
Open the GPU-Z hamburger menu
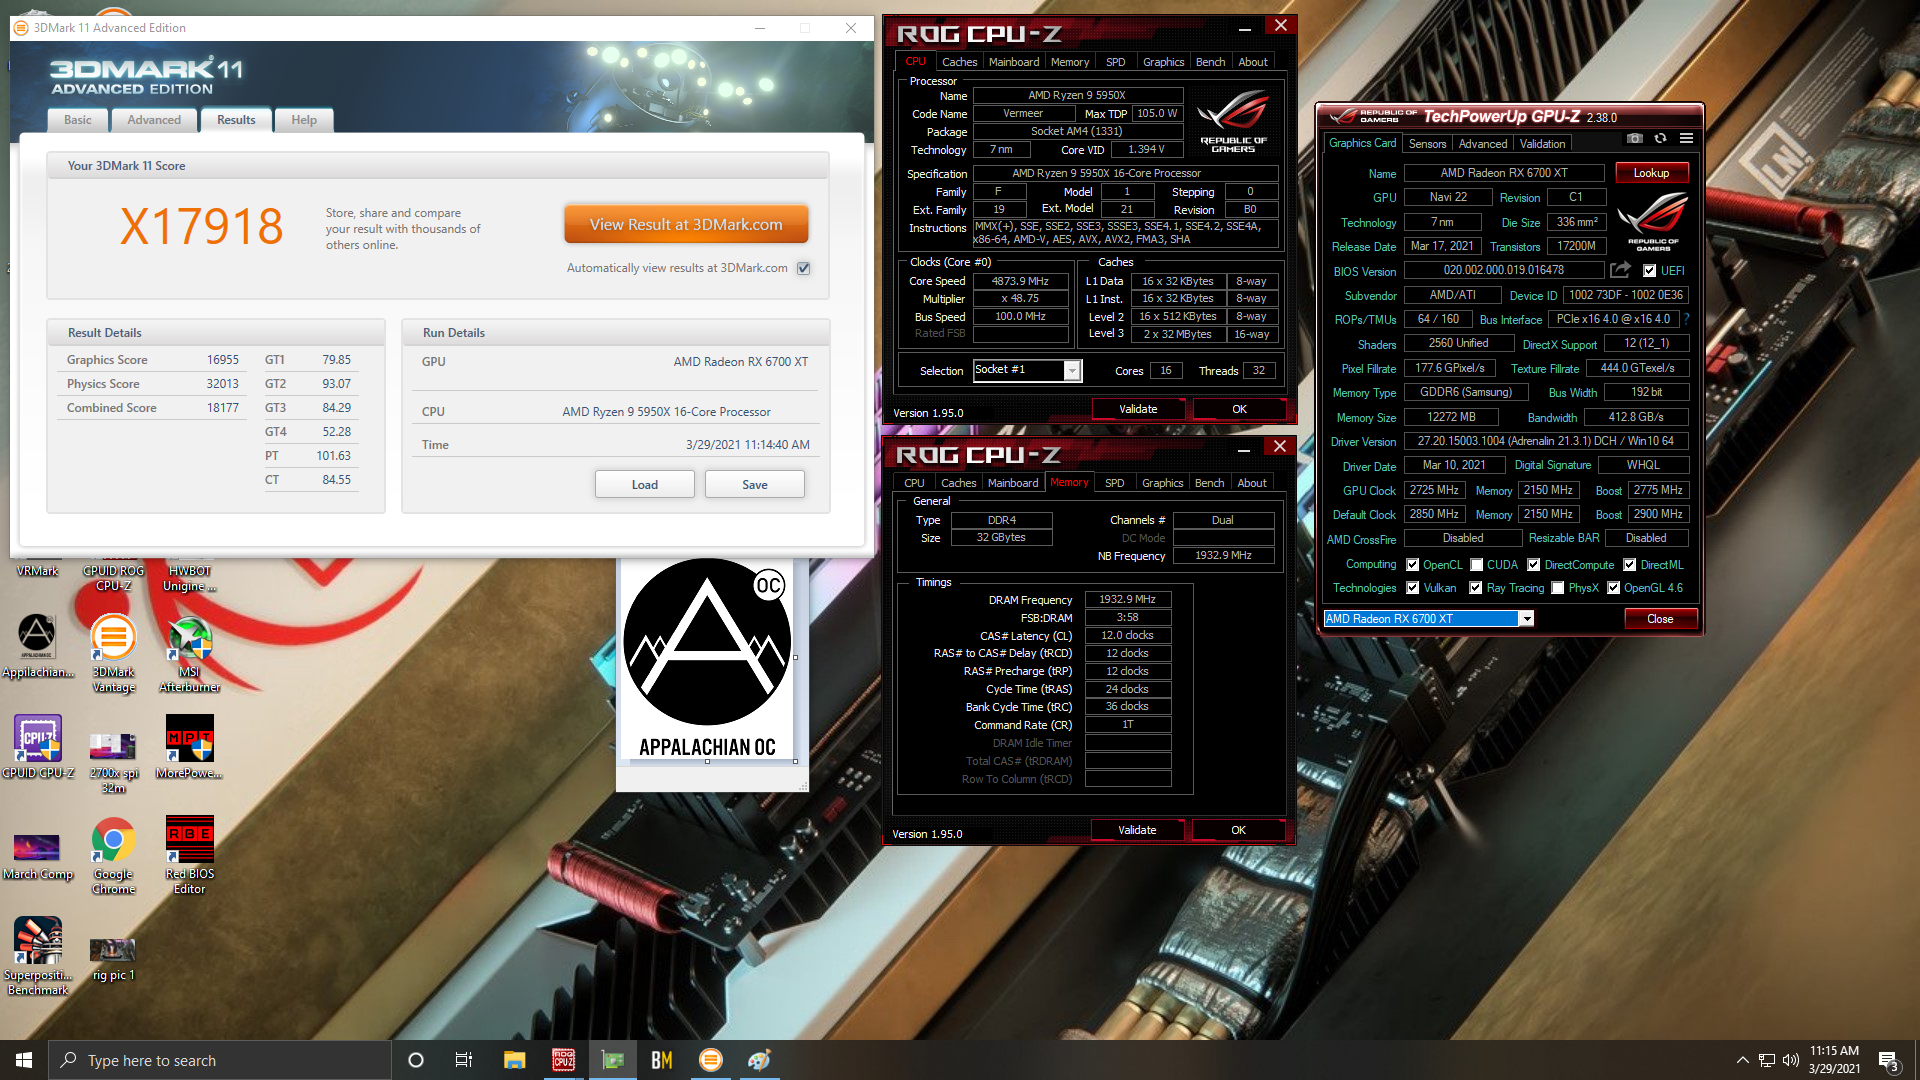pyautogui.click(x=1686, y=139)
